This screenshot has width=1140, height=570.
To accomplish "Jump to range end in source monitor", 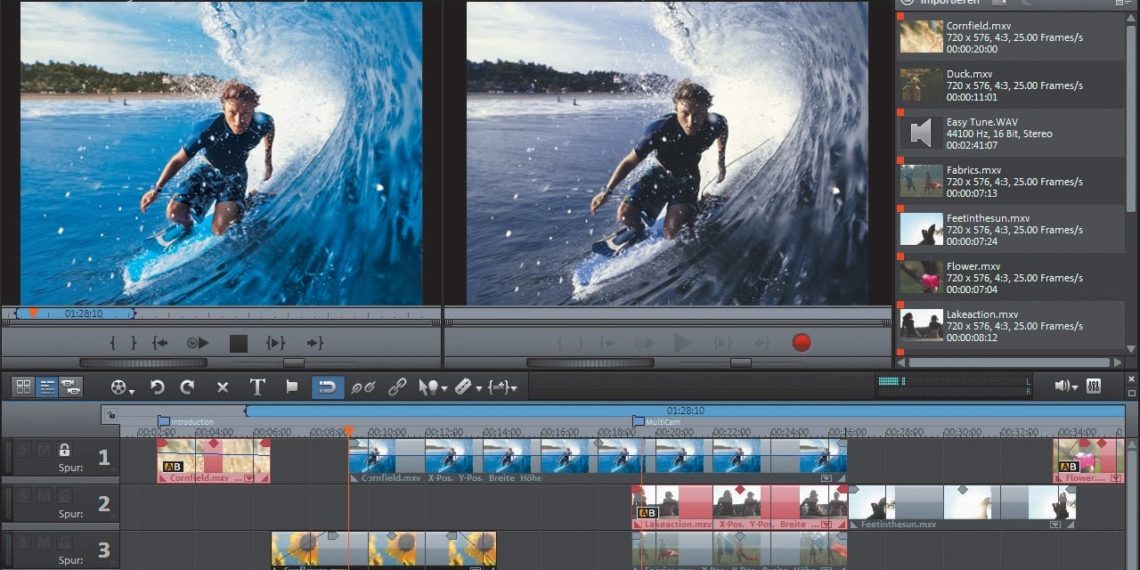I will pos(314,343).
